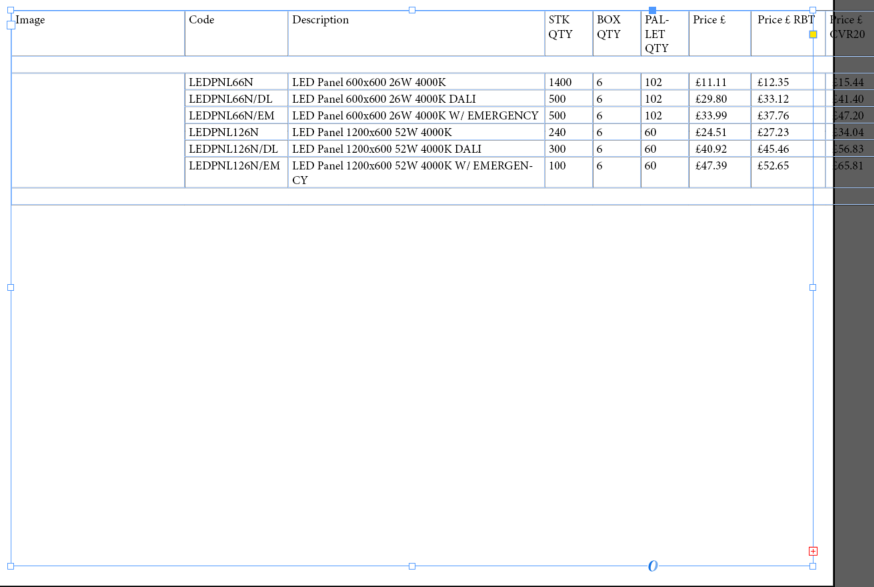Screen dimensions: 874x587
Task: Click the blue italic zero on bottom edge
Action: click(653, 566)
